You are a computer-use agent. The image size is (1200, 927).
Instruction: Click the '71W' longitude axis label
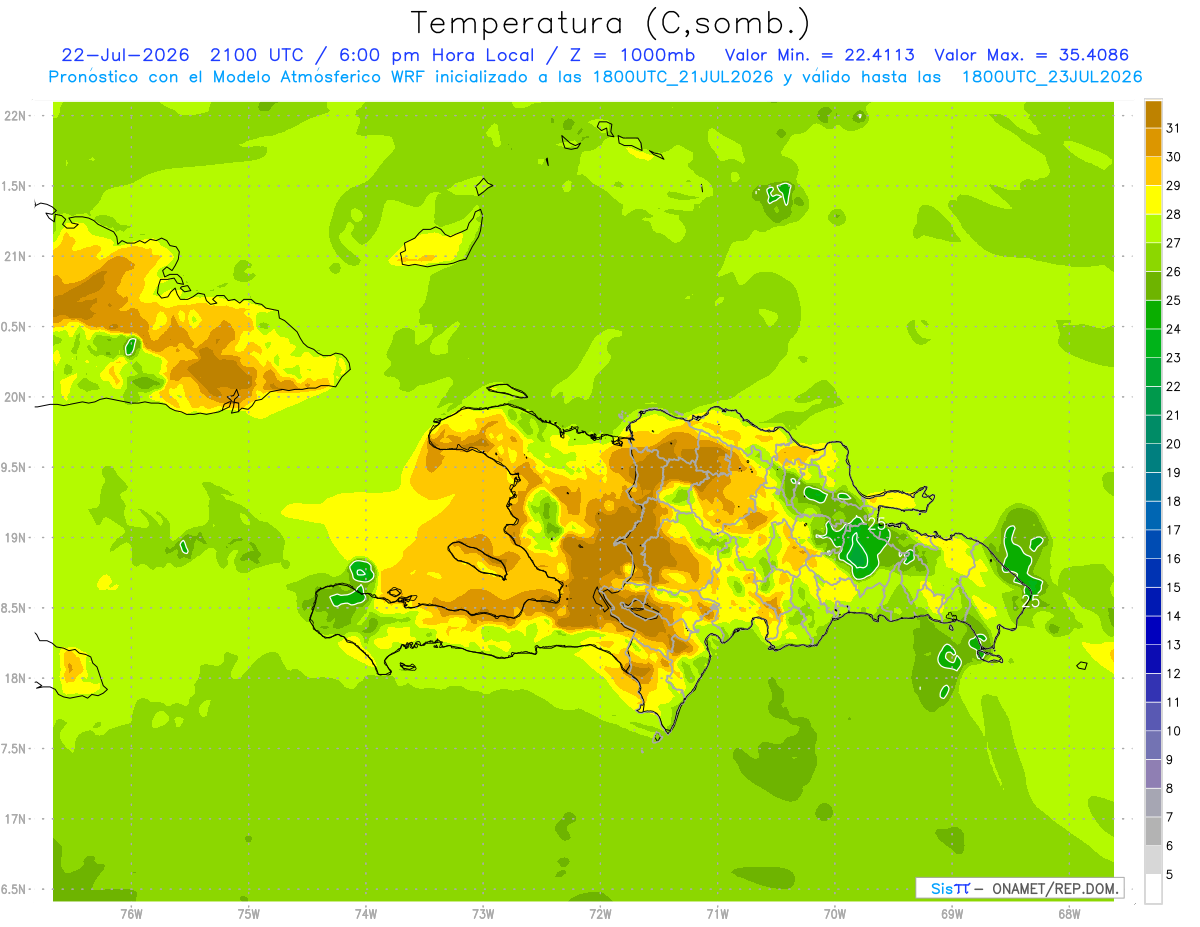[717, 914]
